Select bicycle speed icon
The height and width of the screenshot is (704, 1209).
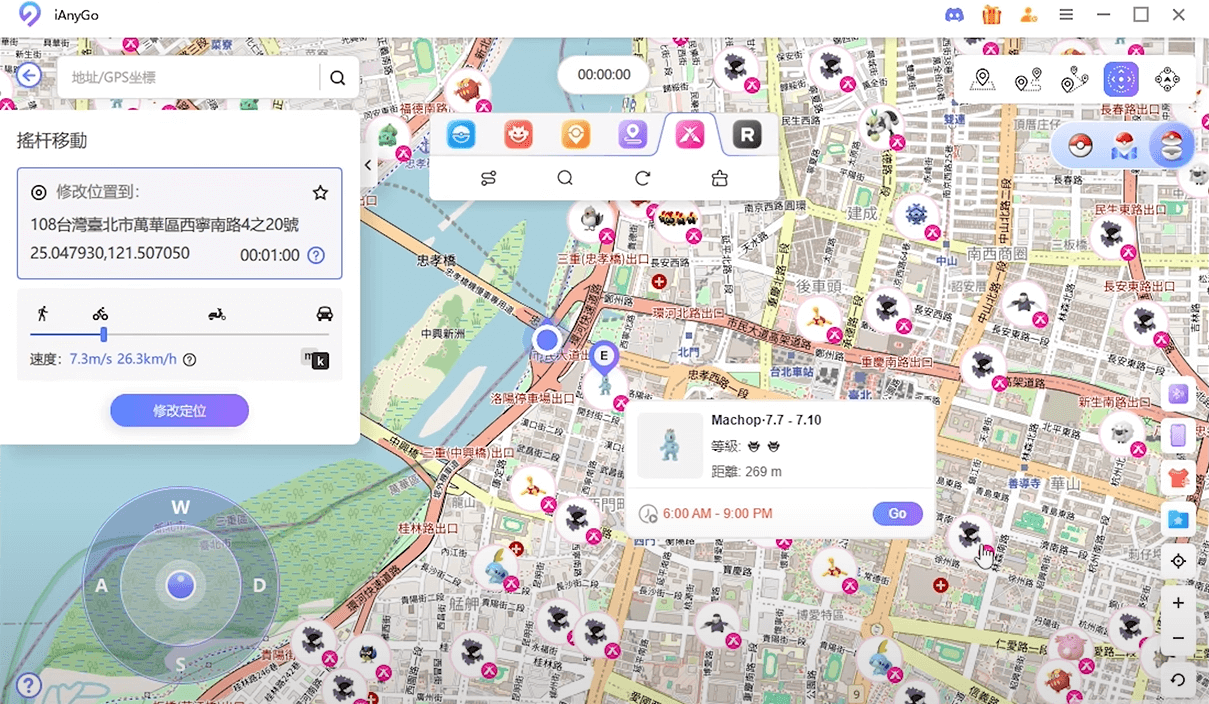(100, 314)
